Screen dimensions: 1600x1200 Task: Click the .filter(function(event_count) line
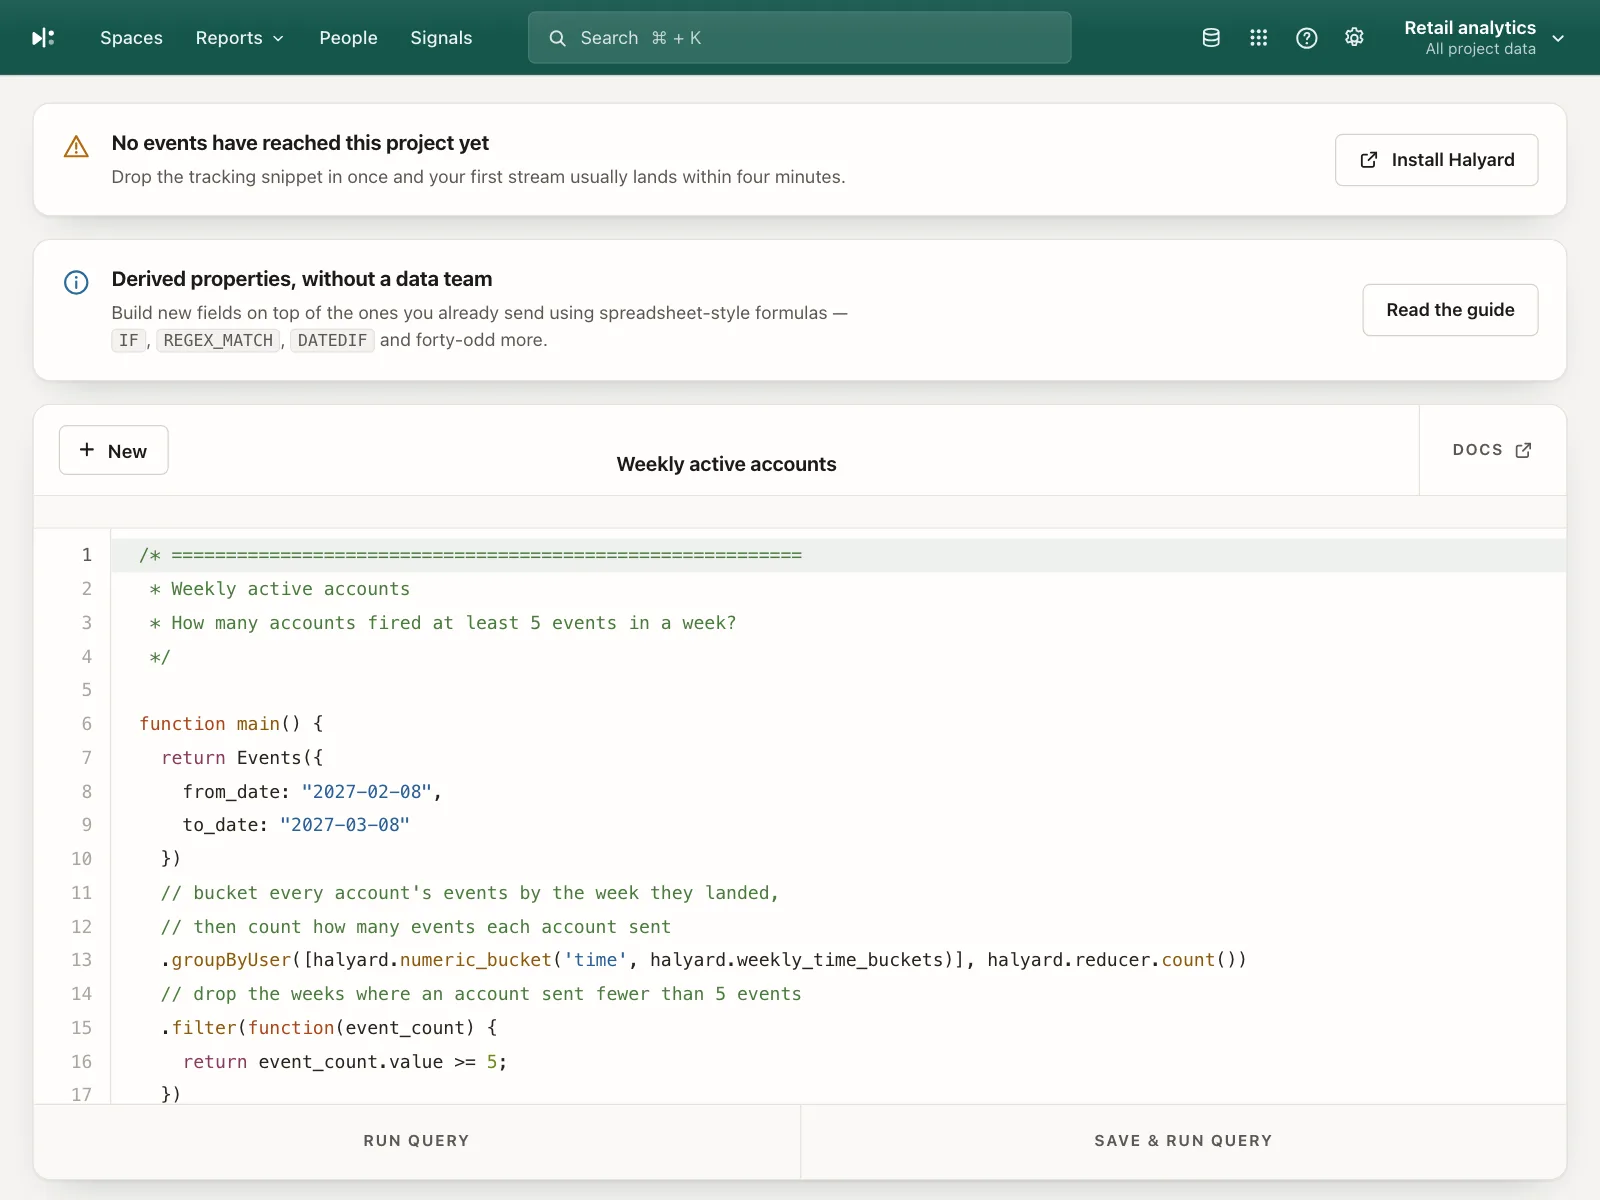(329, 1028)
